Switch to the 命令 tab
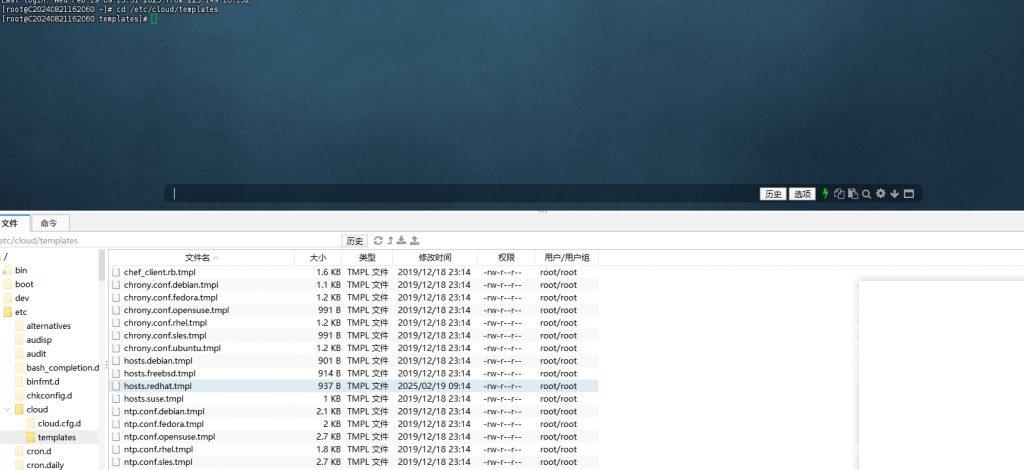 coord(49,223)
